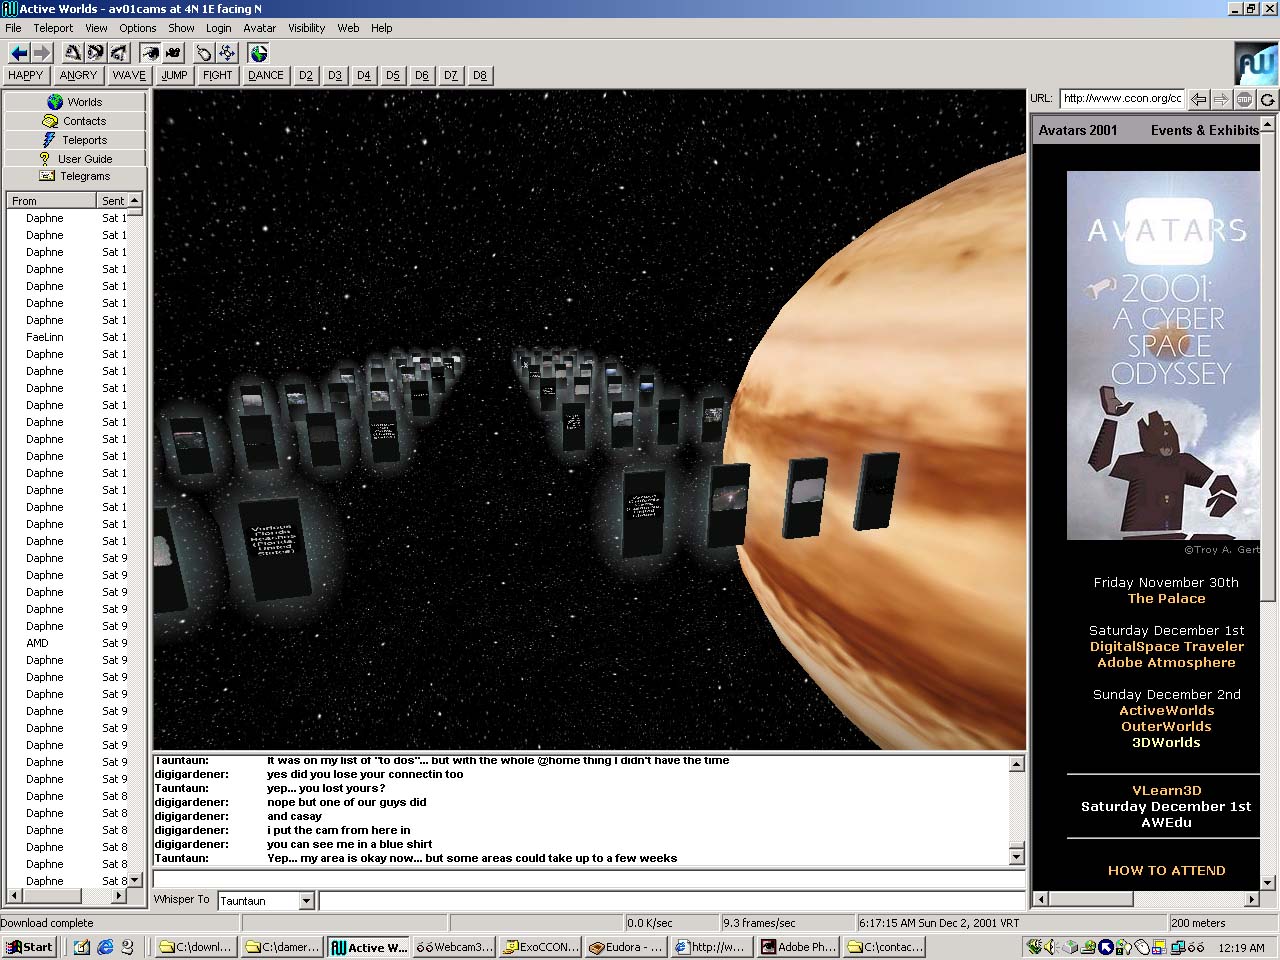Click the web browser back arrow
The height and width of the screenshot is (960, 1280).
point(1199,99)
